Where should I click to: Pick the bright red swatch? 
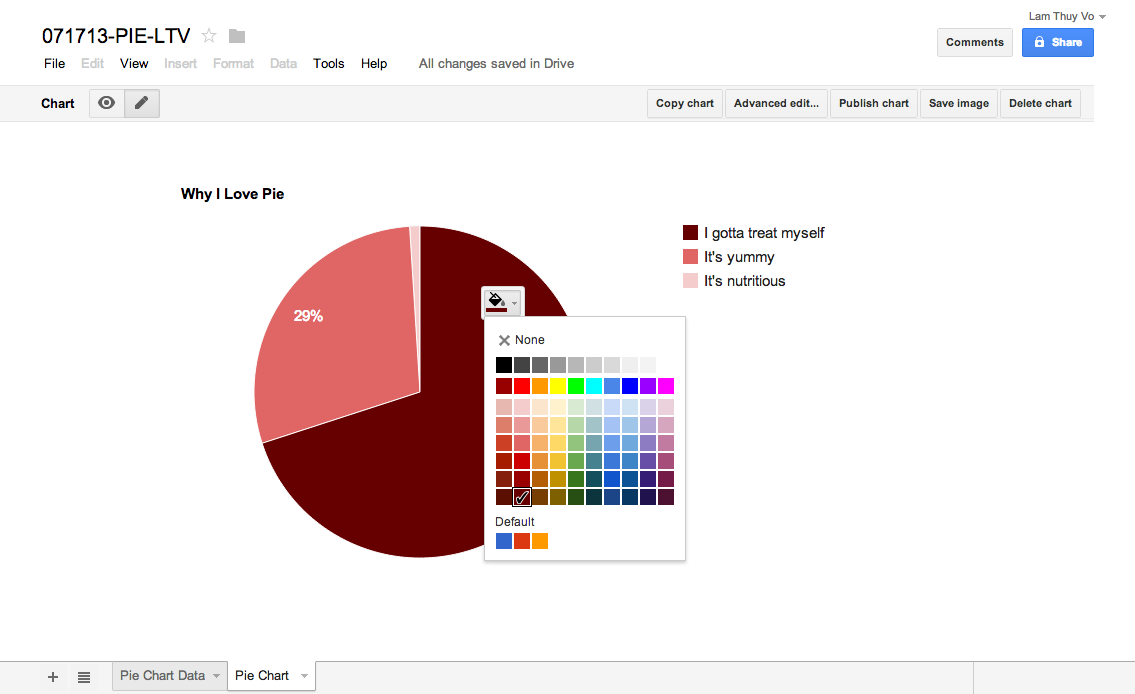tap(522, 386)
